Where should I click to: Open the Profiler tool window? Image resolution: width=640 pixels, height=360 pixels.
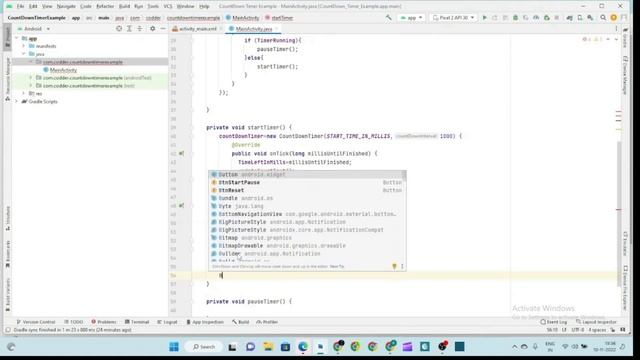pyautogui.click(x=267, y=322)
